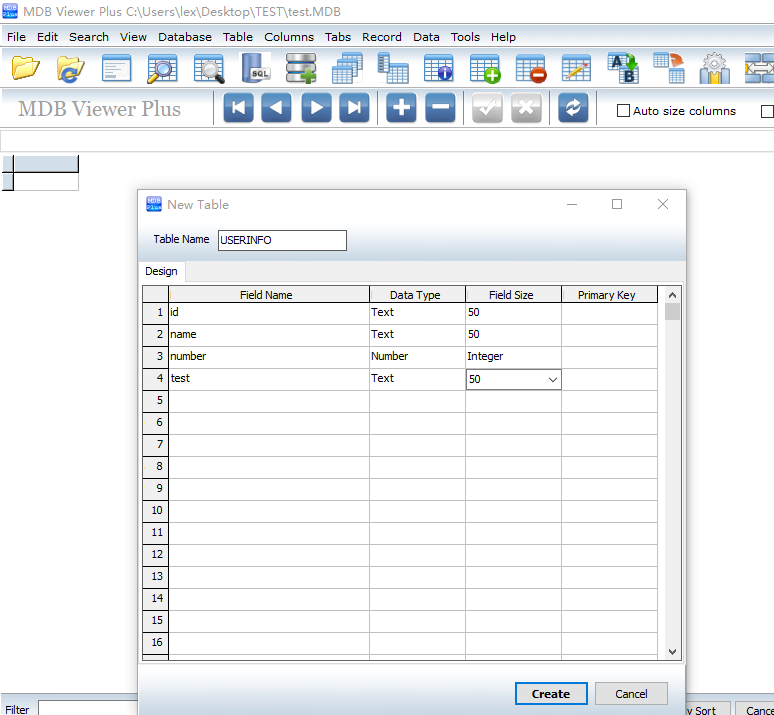This screenshot has height=715, width=774.
Task: Open Field Size dropdown for test row
Action: pyautogui.click(x=553, y=380)
